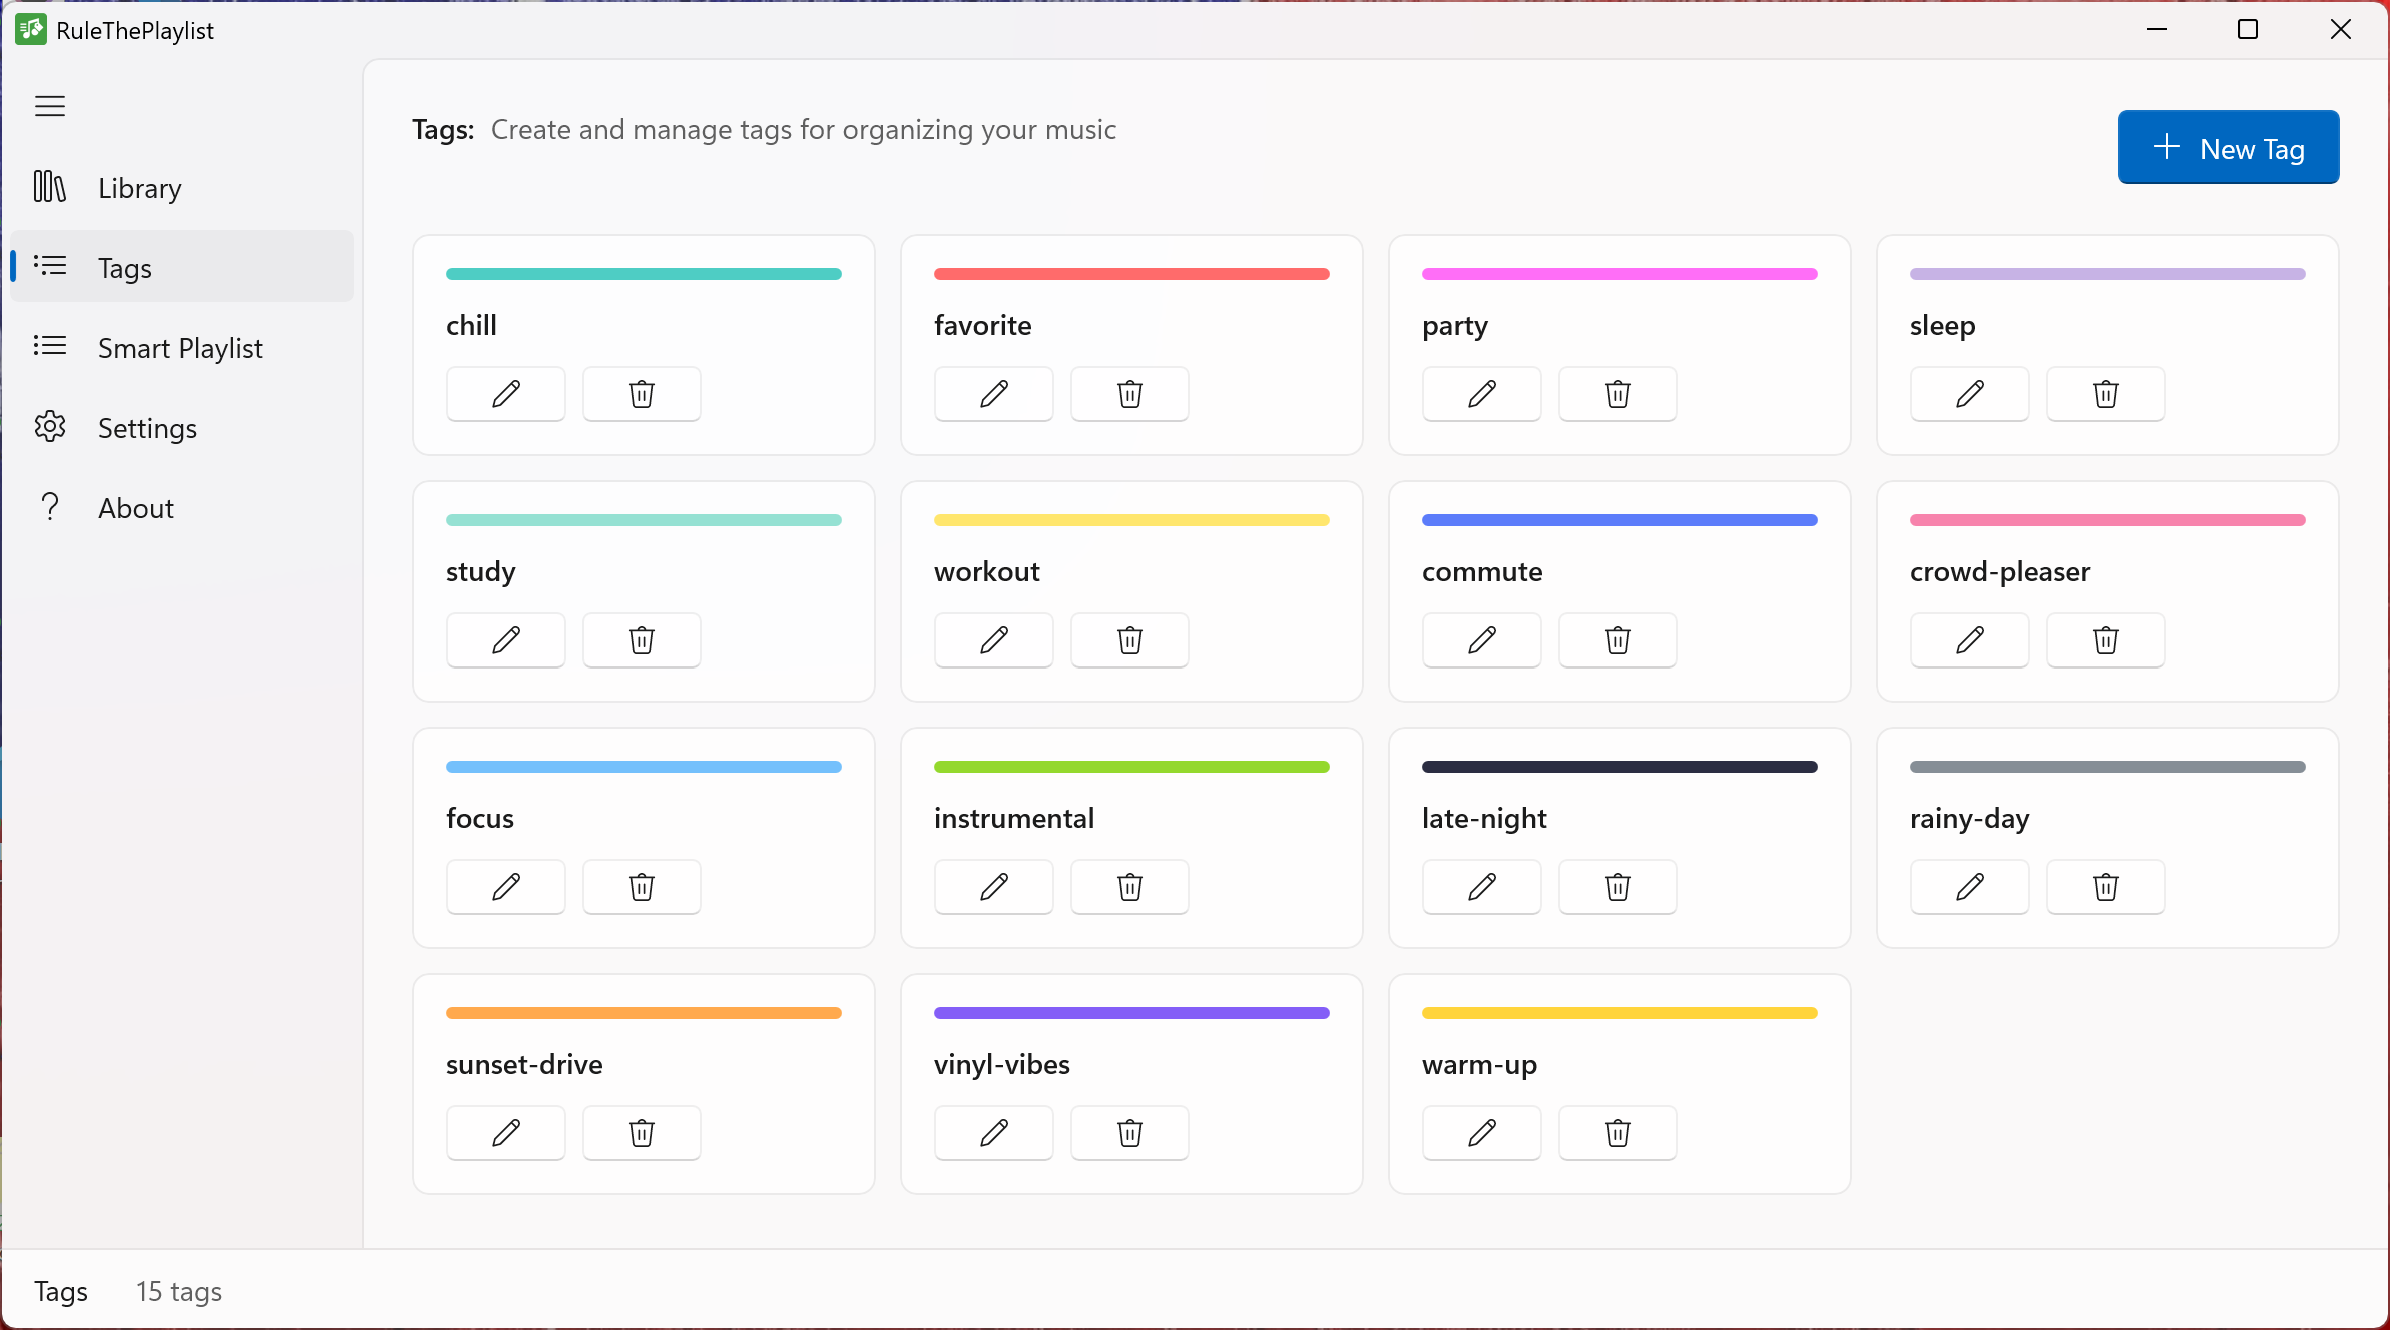Remove the sleep tag using trash icon
Image resolution: width=2390 pixels, height=1330 pixels.
click(2105, 394)
